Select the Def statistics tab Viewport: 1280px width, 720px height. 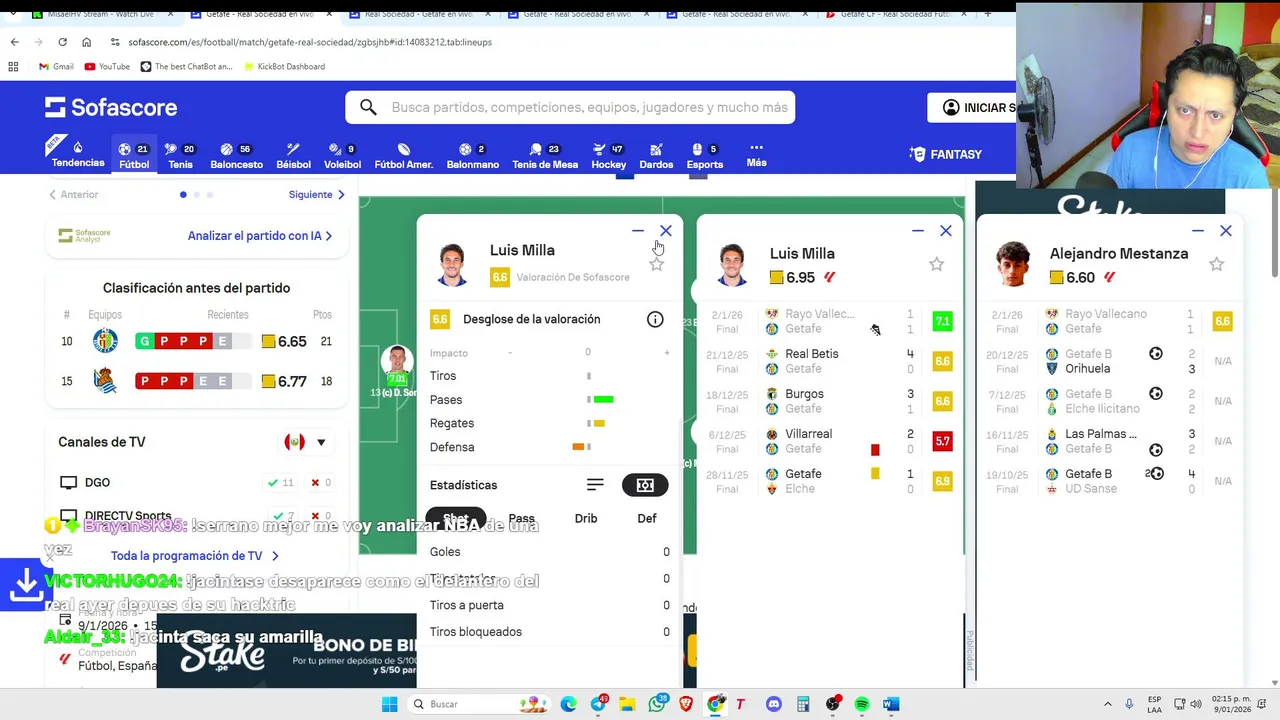click(x=647, y=518)
